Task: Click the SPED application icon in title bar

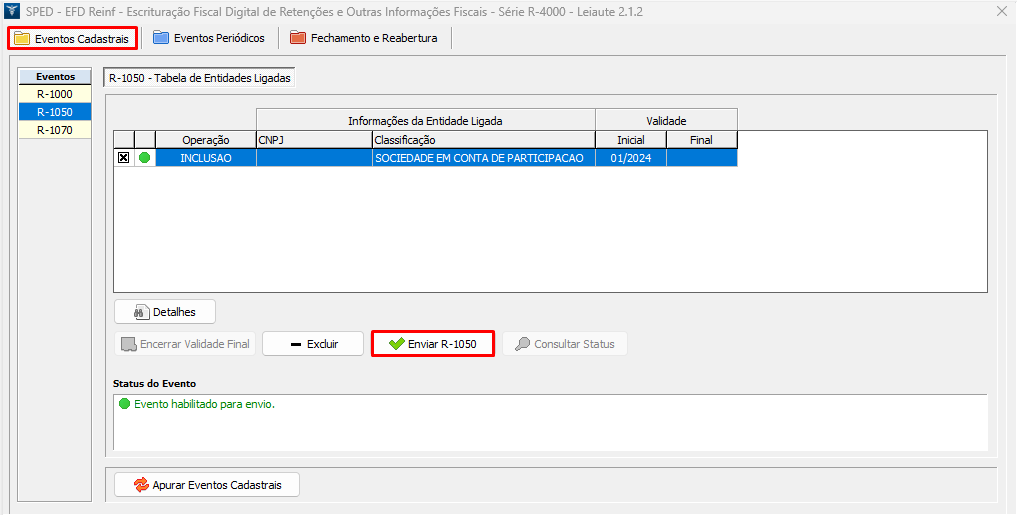Action: tap(13, 11)
